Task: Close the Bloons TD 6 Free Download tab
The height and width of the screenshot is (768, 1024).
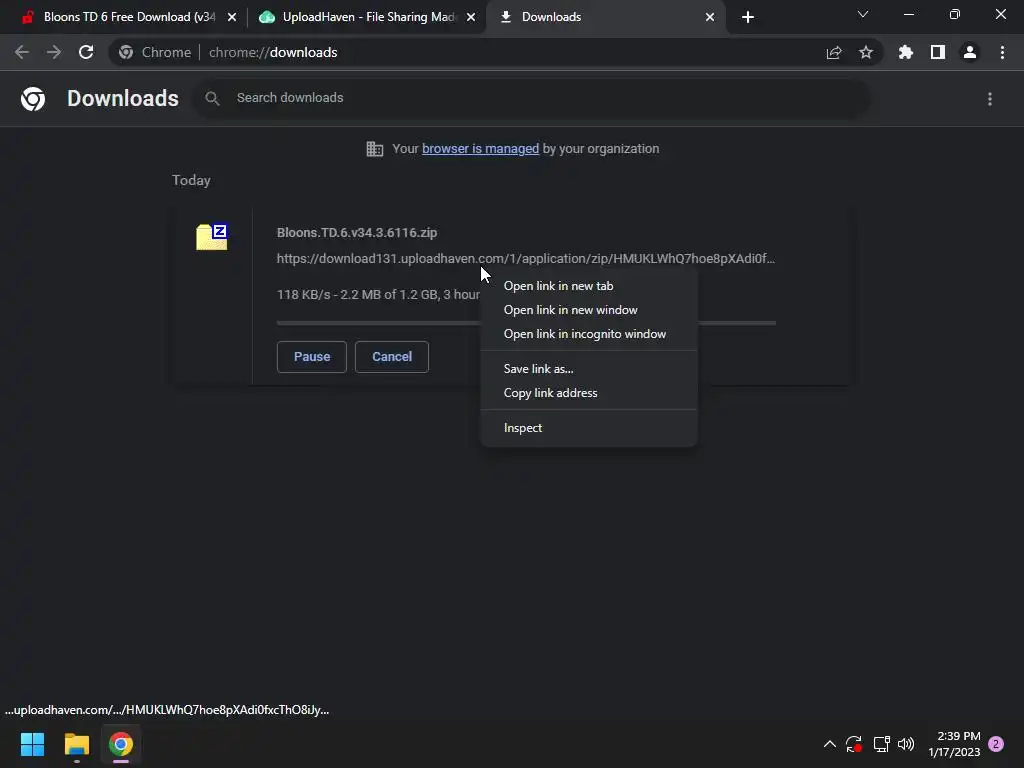Action: point(232,17)
